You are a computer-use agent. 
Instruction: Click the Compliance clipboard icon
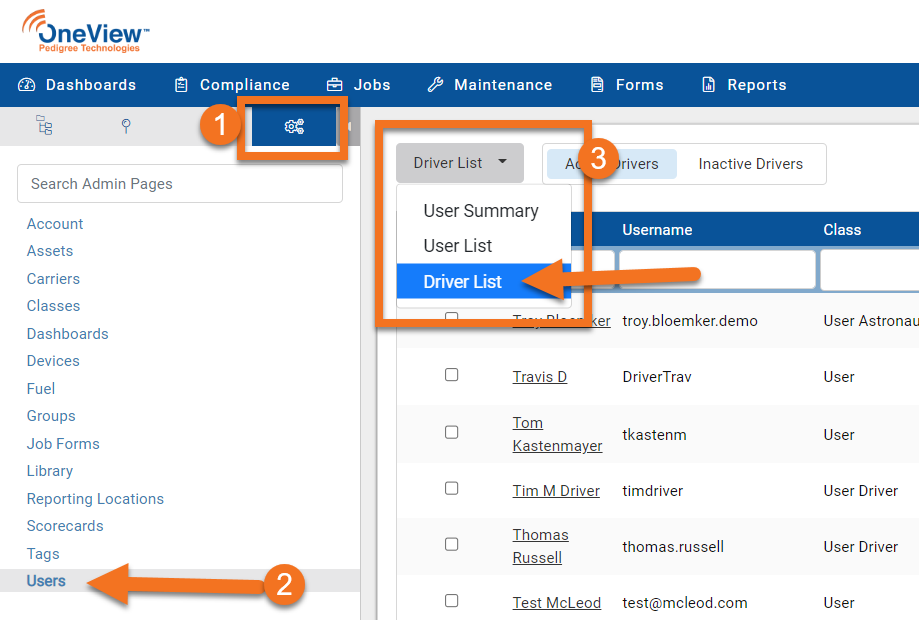(x=181, y=85)
